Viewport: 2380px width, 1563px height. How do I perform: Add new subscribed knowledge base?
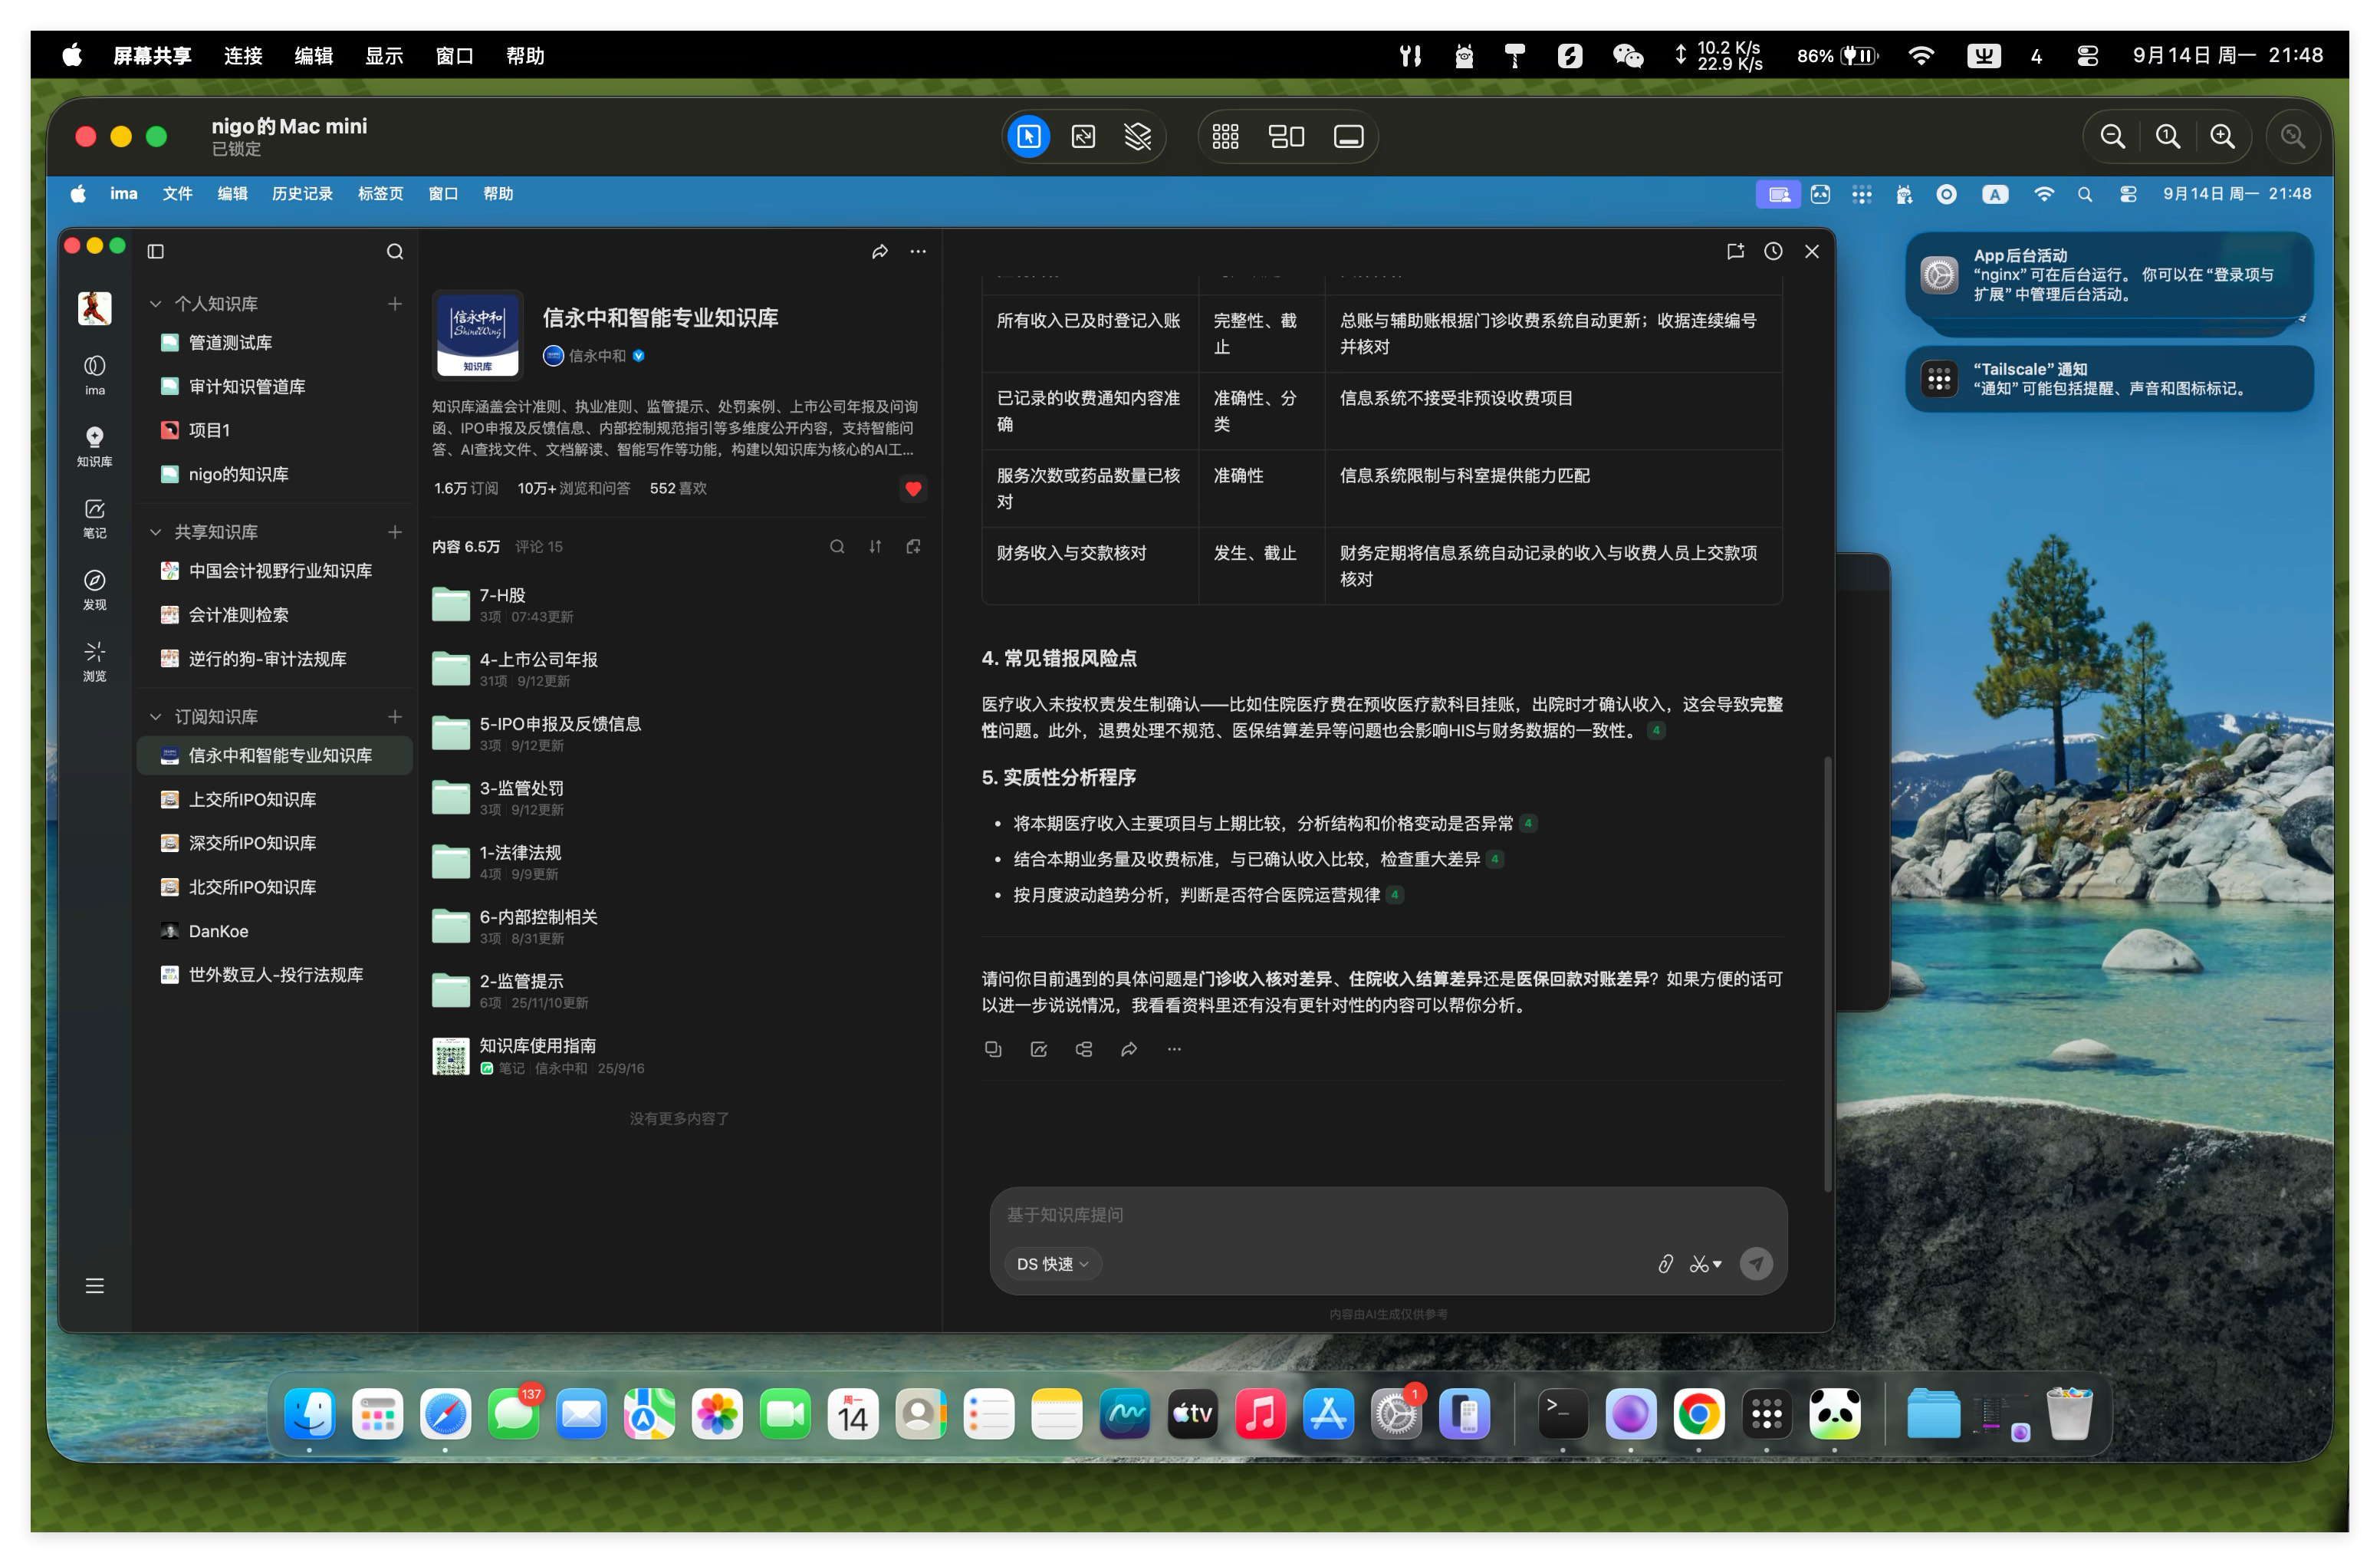click(395, 716)
